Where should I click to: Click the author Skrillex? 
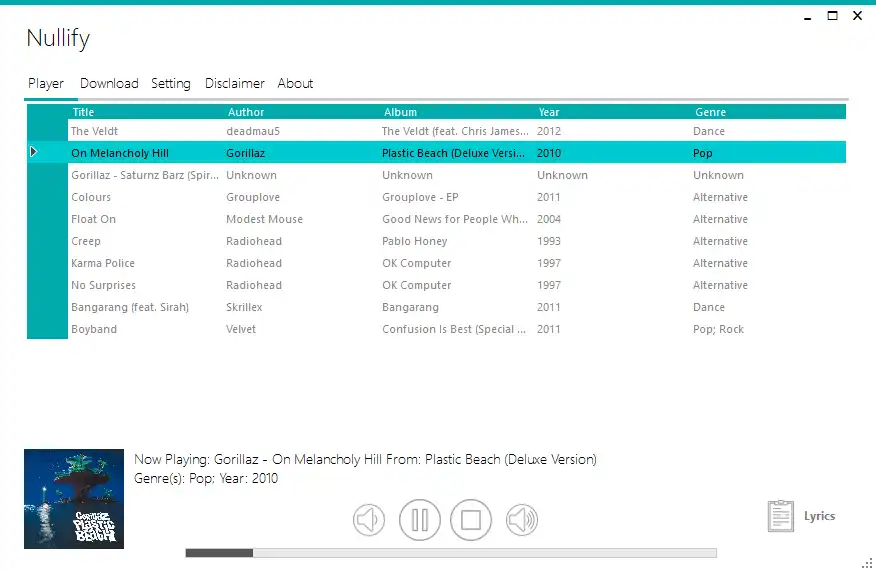[244, 307]
